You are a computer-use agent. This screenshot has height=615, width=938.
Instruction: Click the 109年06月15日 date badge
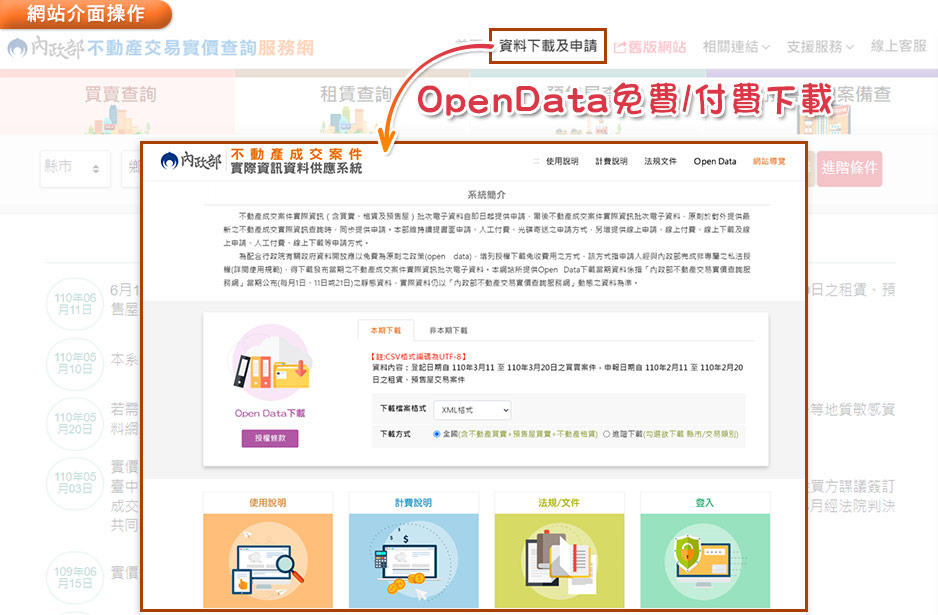click(x=75, y=577)
